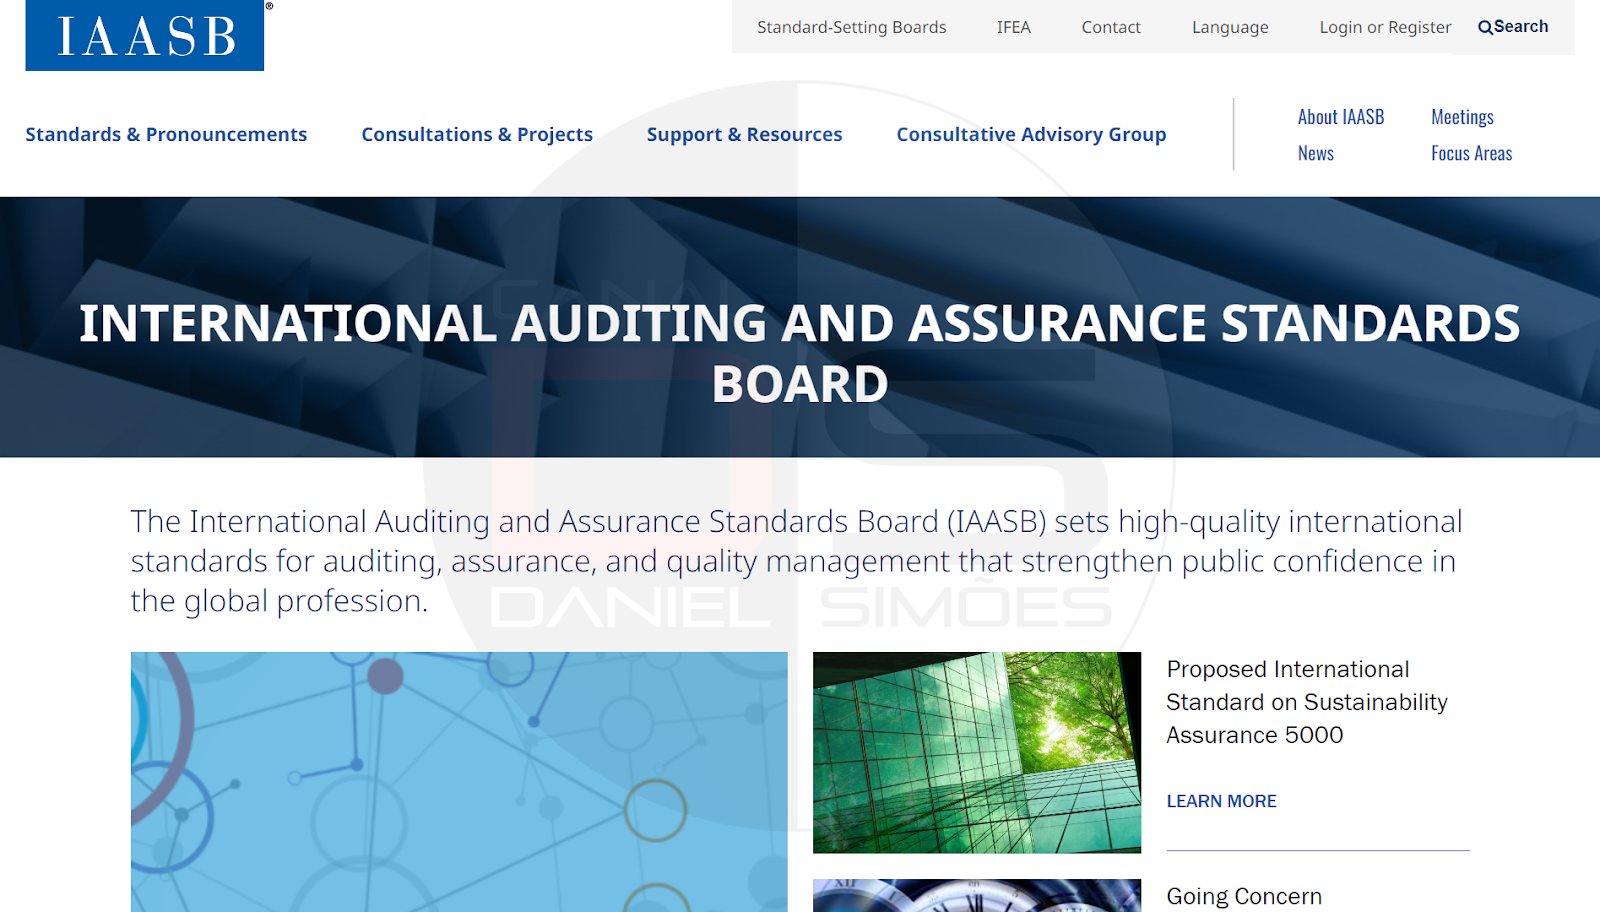The width and height of the screenshot is (1600, 912).
Task: Open the green glass building thumbnail
Action: pos(977,752)
